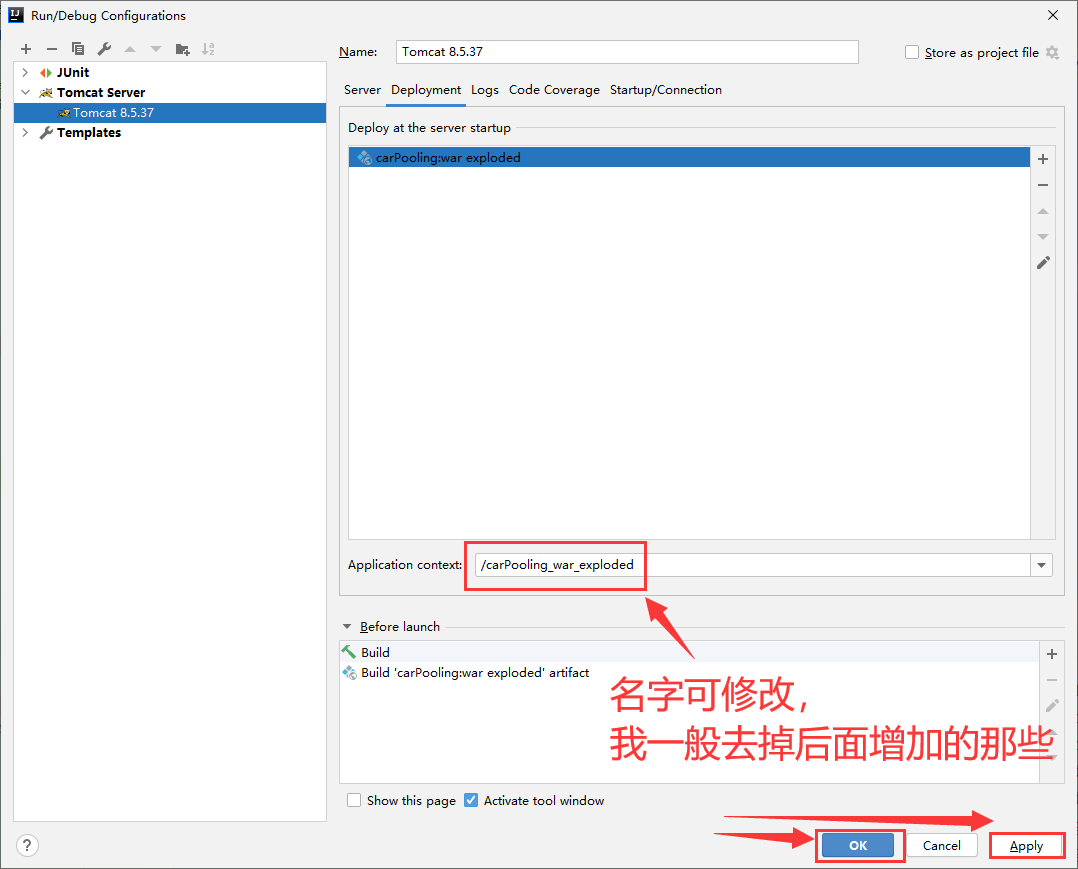Enable Store as project file
1078x869 pixels.
click(x=911, y=52)
